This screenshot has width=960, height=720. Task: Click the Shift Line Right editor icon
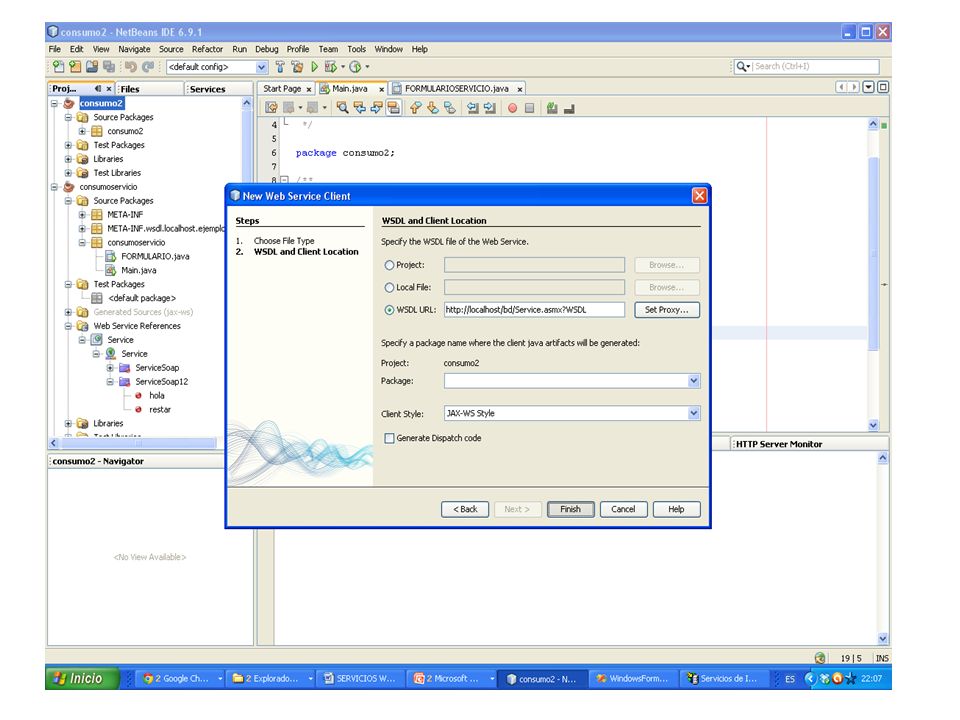click(x=490, y=108)
